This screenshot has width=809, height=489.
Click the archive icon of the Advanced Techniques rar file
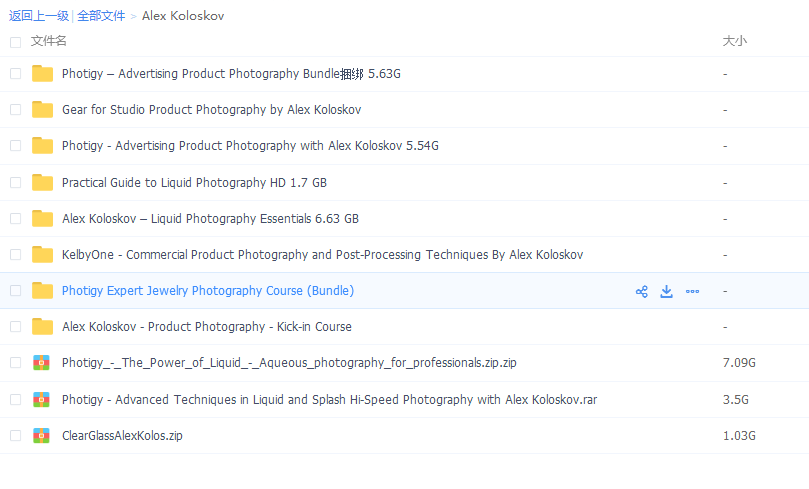(x=41, y=400)
